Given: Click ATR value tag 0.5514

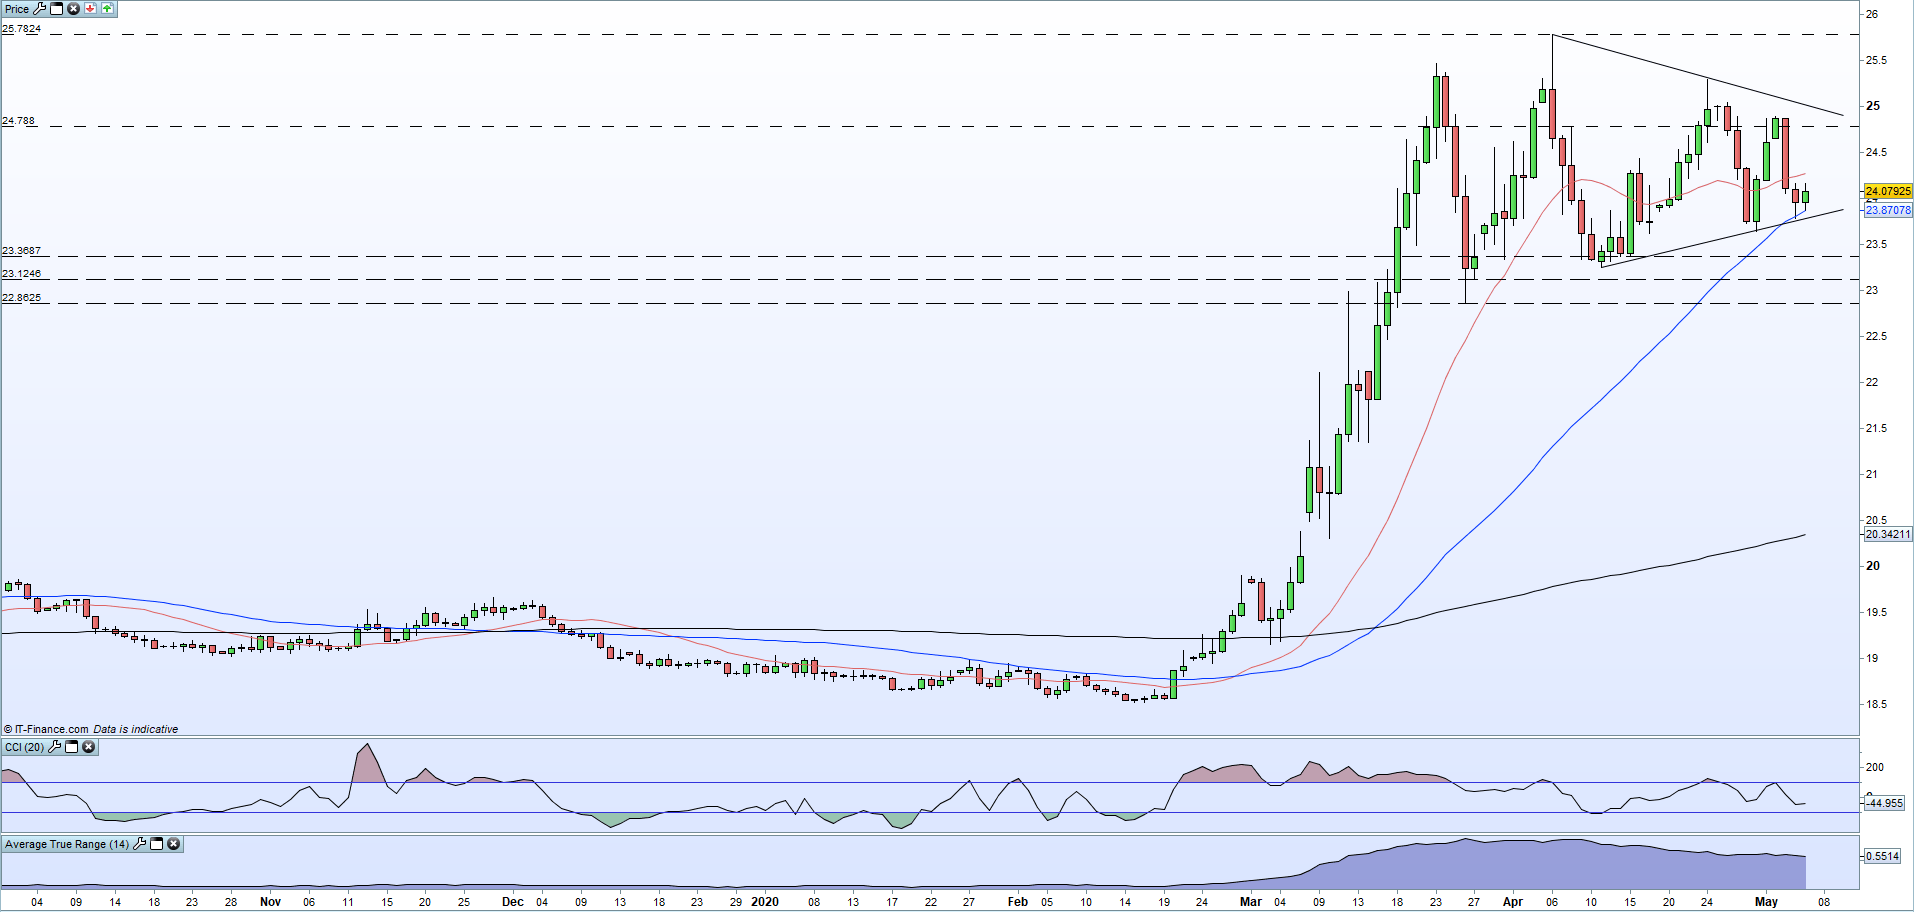Looking at the screenshot, I should [x=1883, y=856].
